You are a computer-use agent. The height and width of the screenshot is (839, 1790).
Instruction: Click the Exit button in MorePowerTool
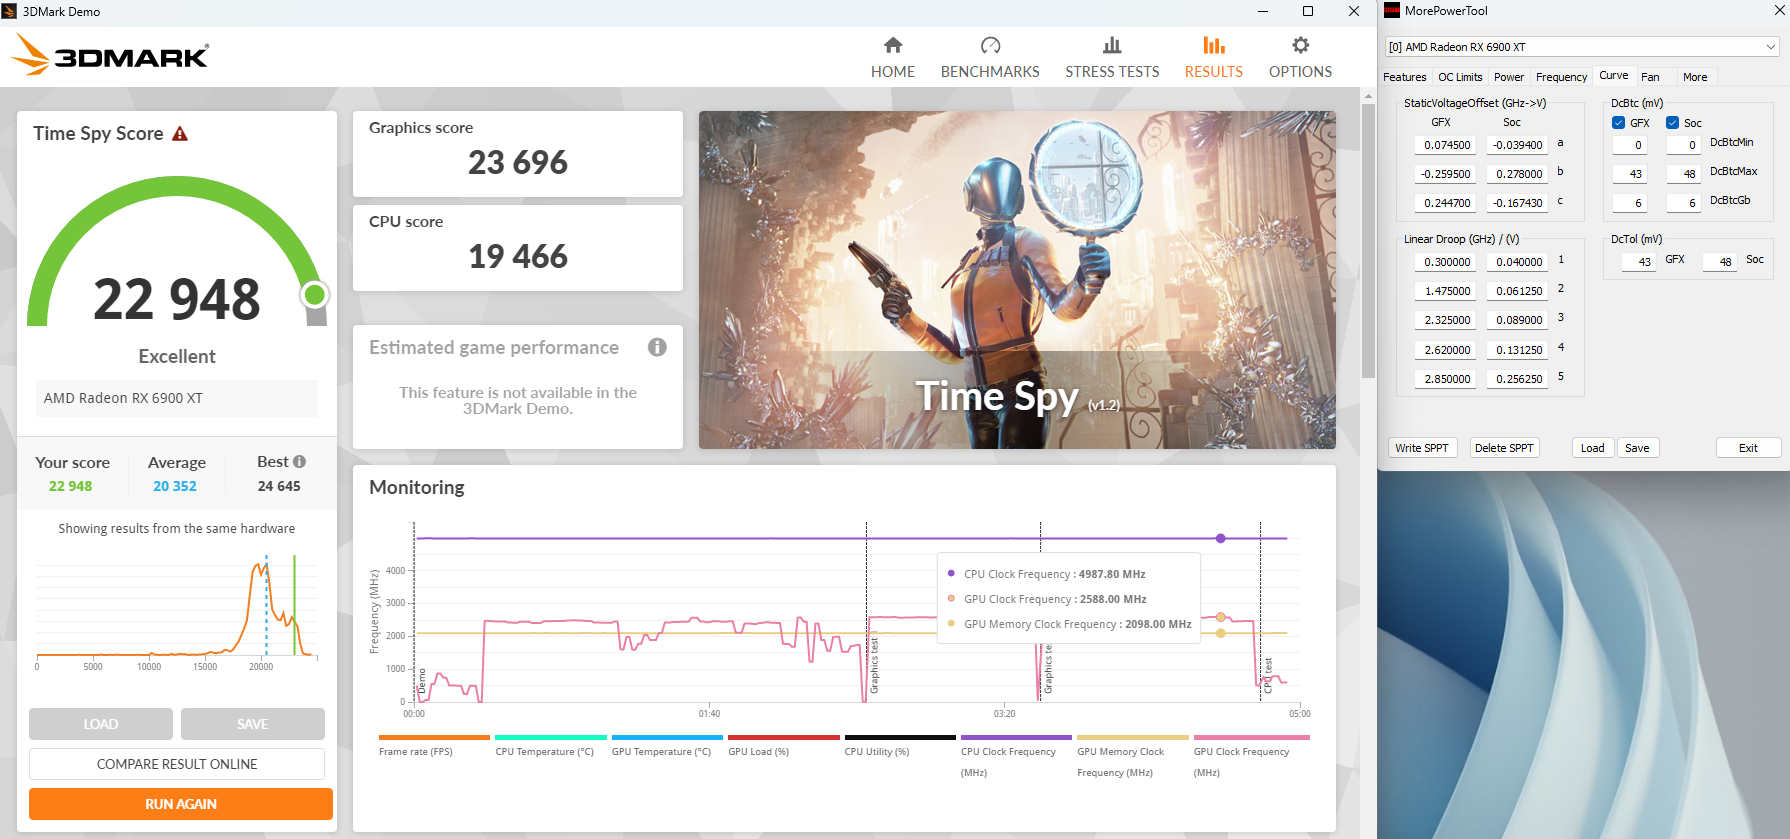[1748, 448]
